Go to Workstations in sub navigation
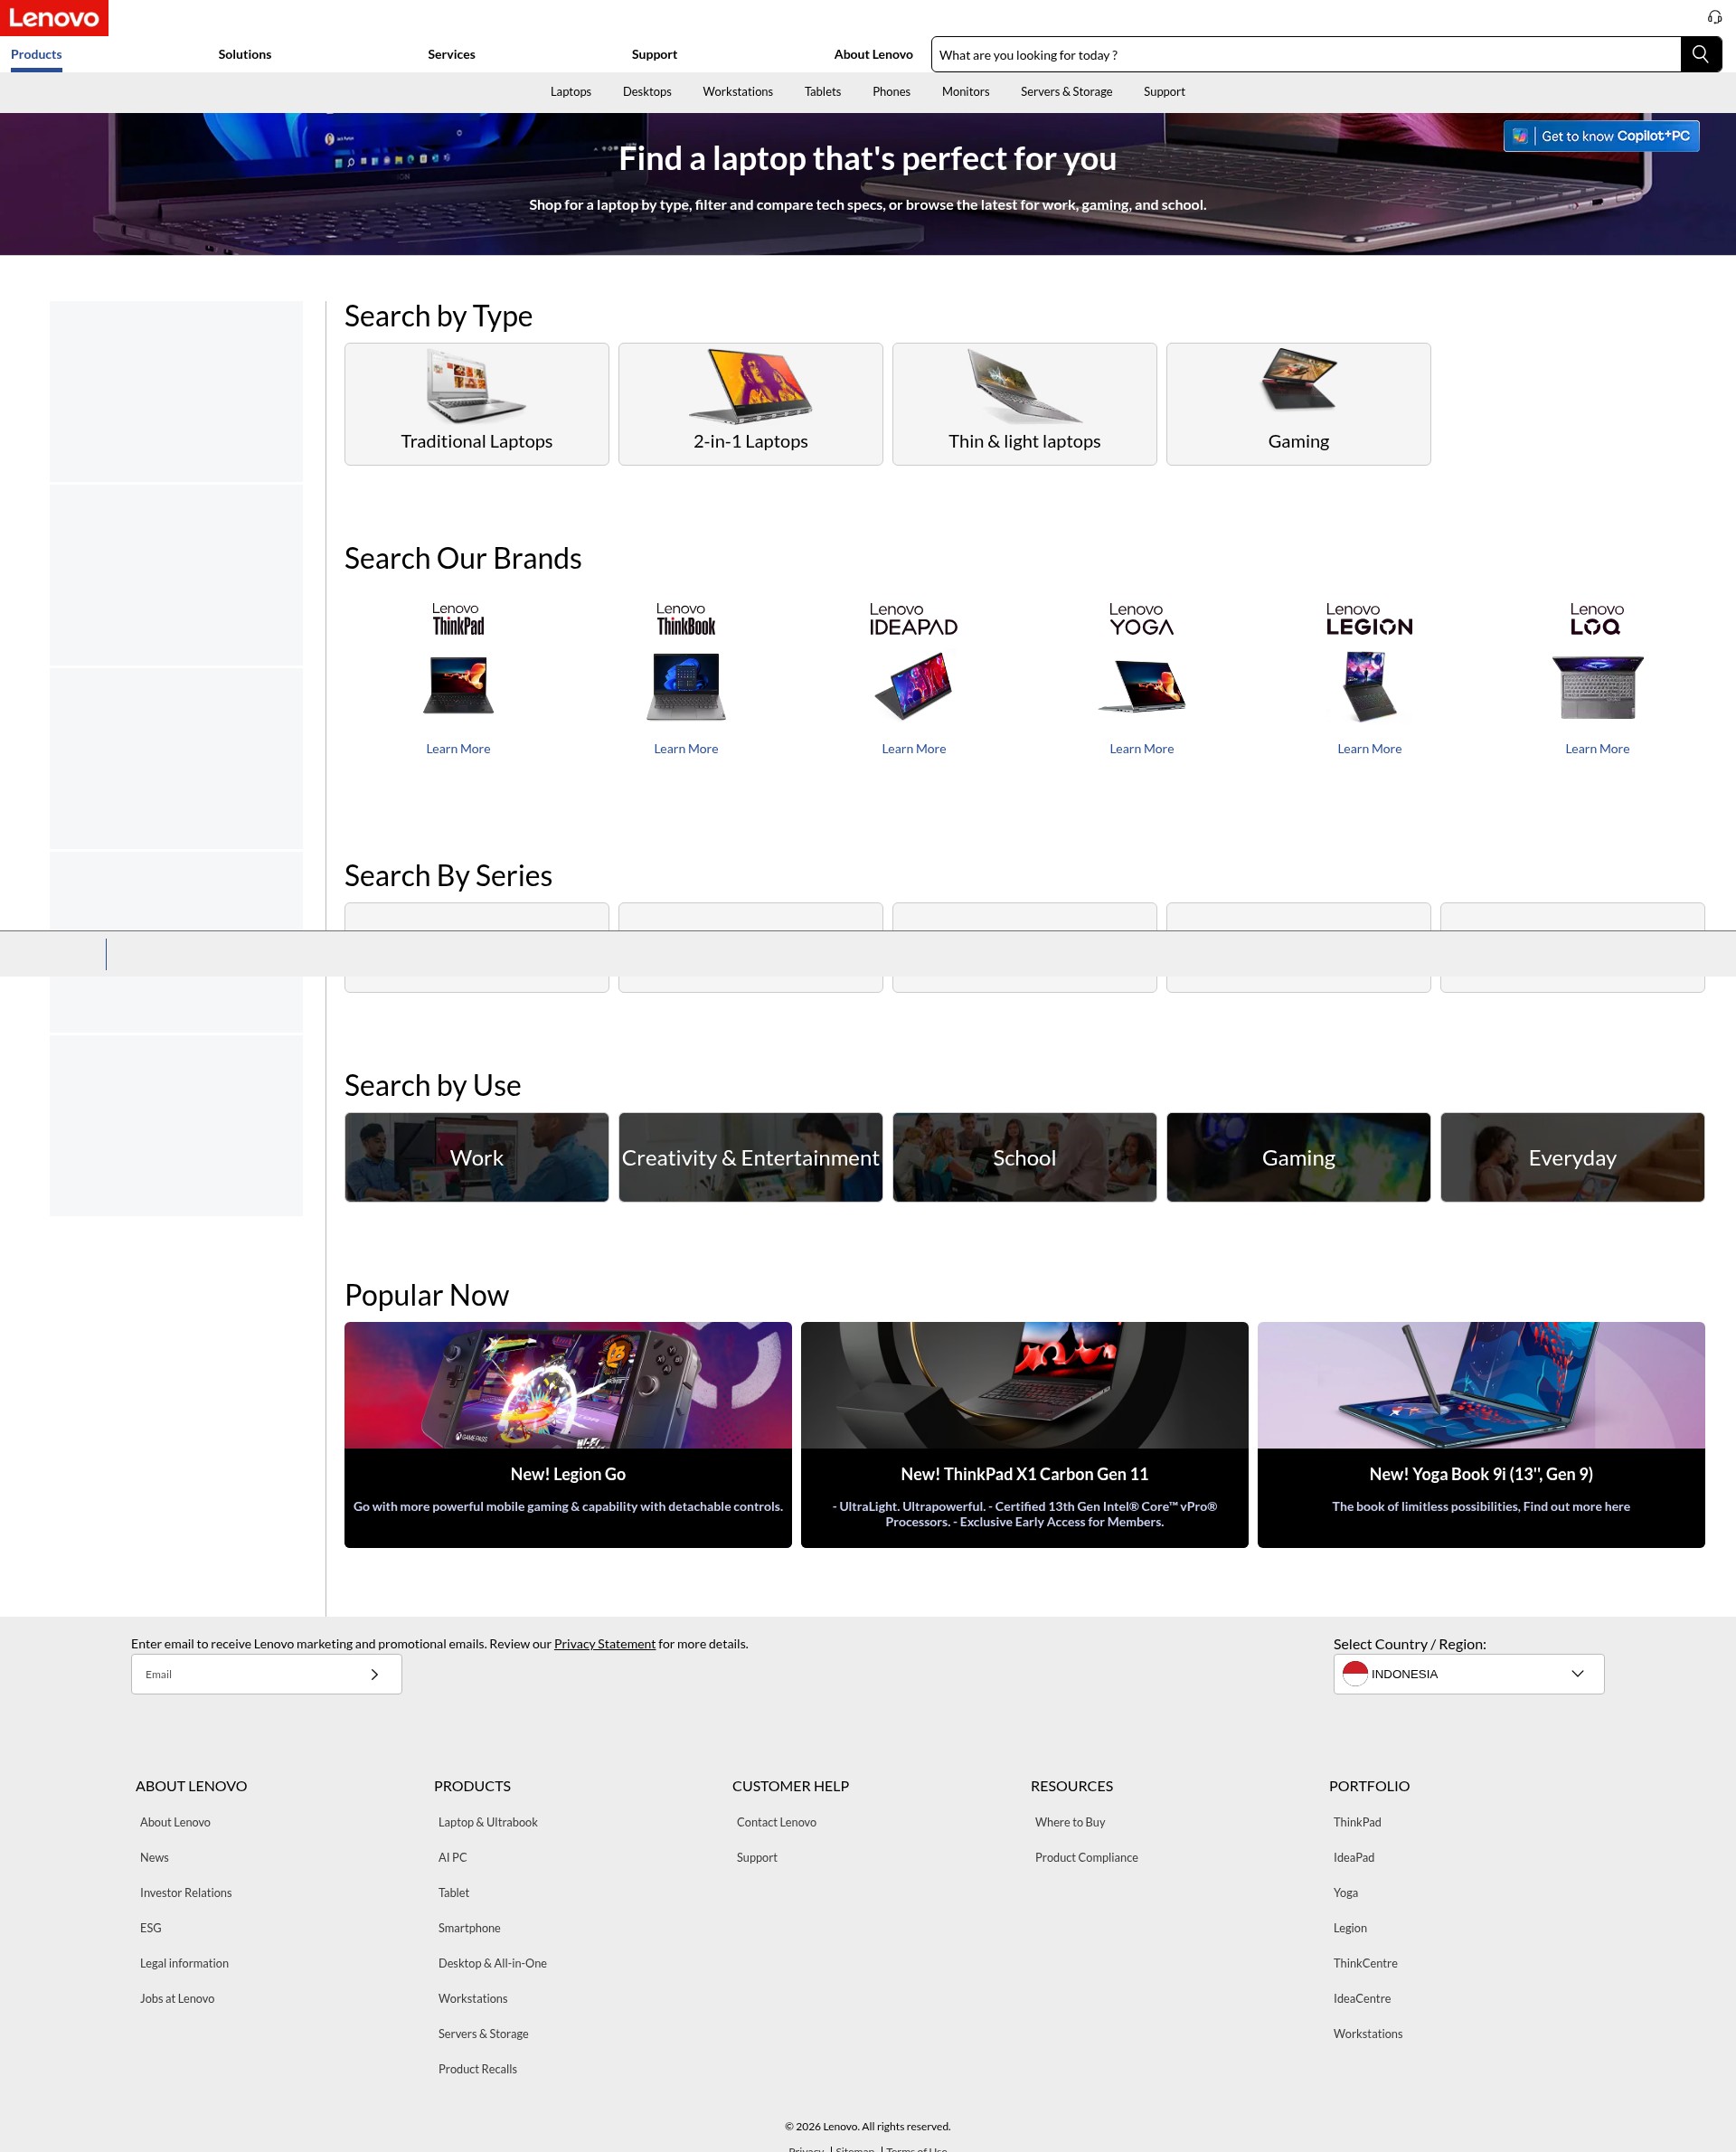This screenshot has width=1736, height=2152. (x=737, y=92)
